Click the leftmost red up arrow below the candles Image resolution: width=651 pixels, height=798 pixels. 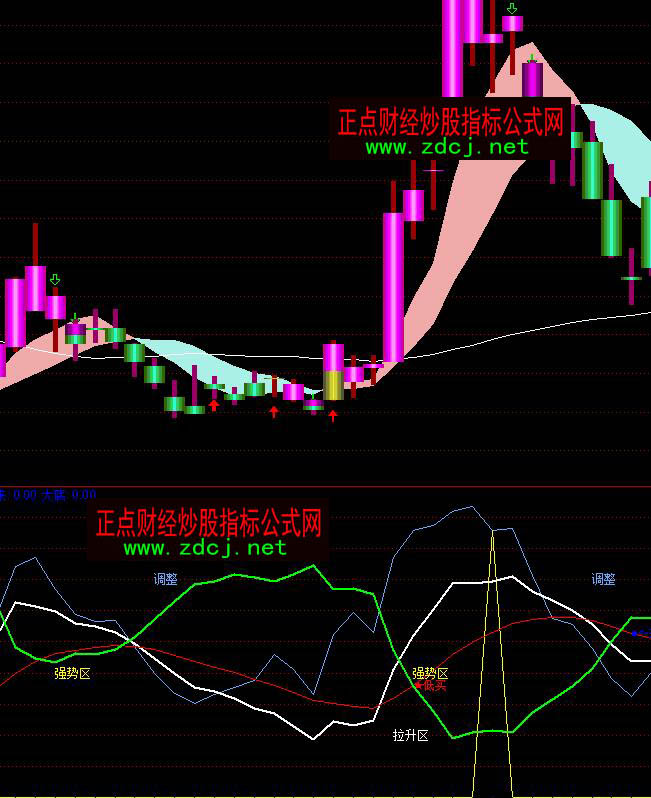(213, 405)
